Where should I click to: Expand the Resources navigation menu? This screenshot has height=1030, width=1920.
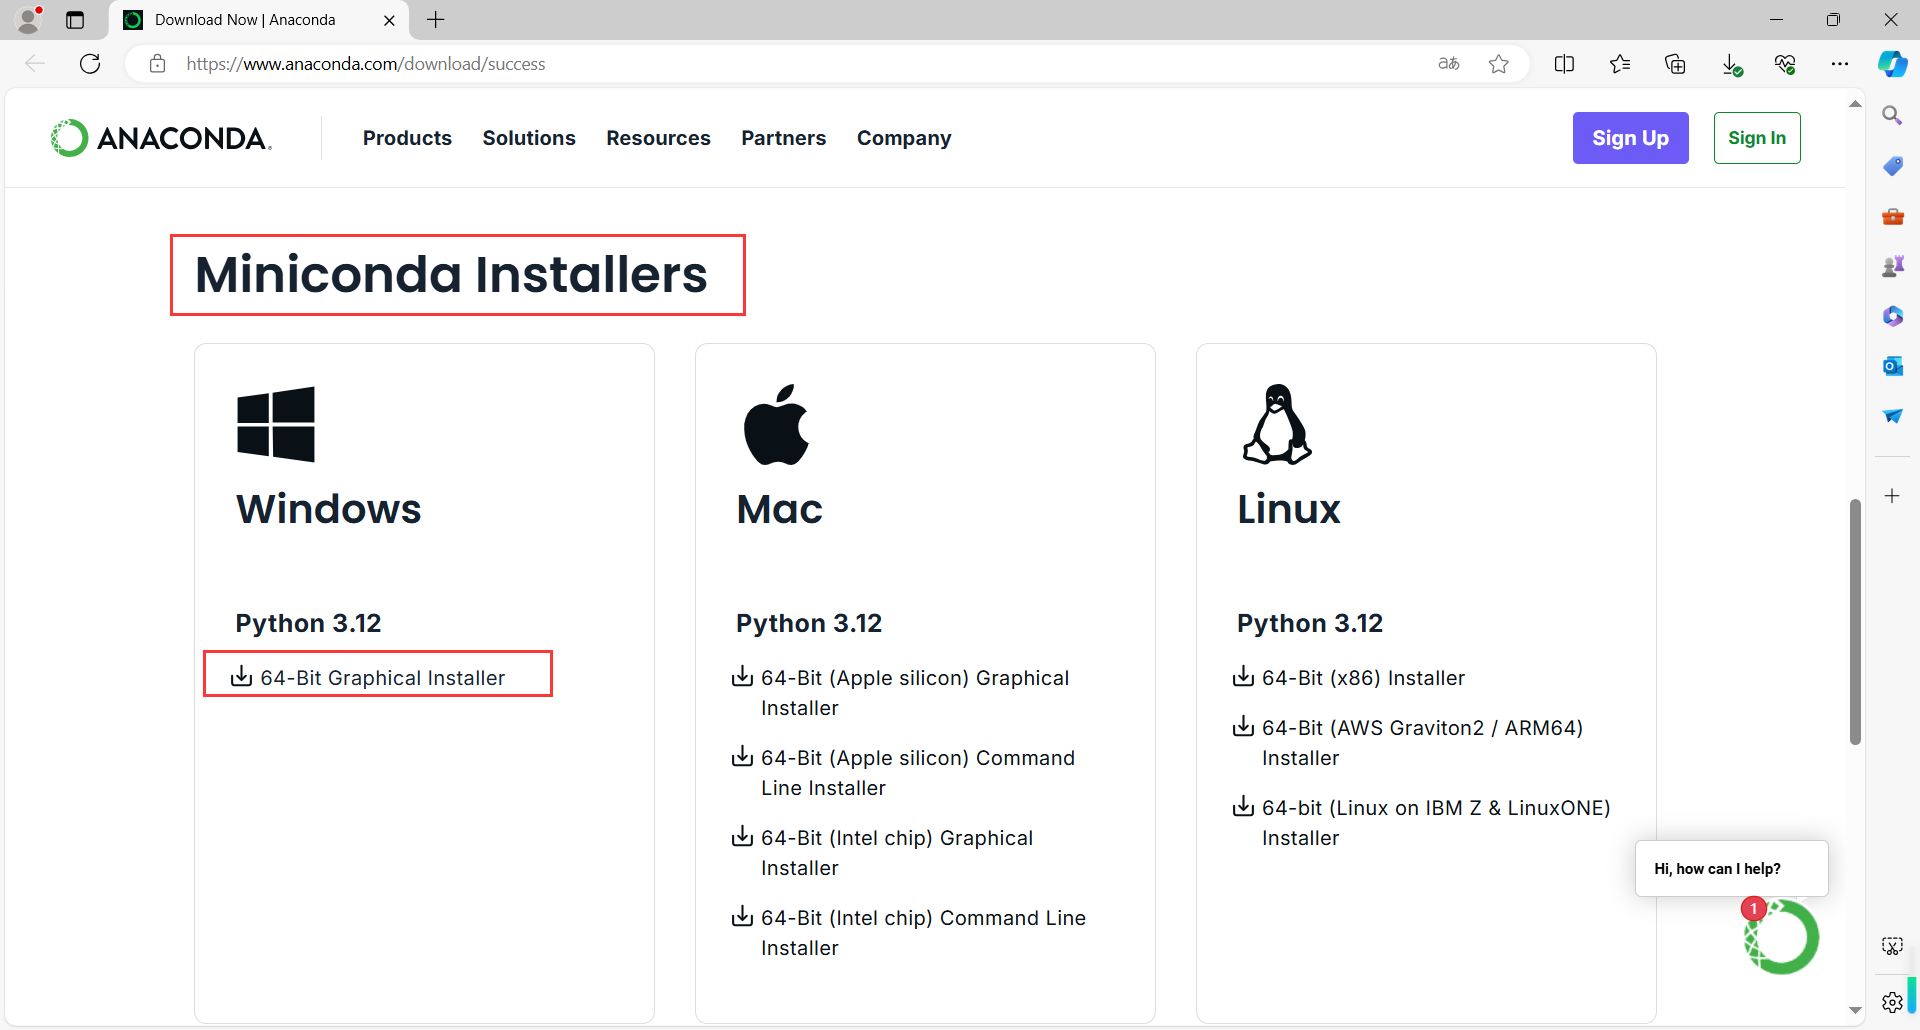658,138
